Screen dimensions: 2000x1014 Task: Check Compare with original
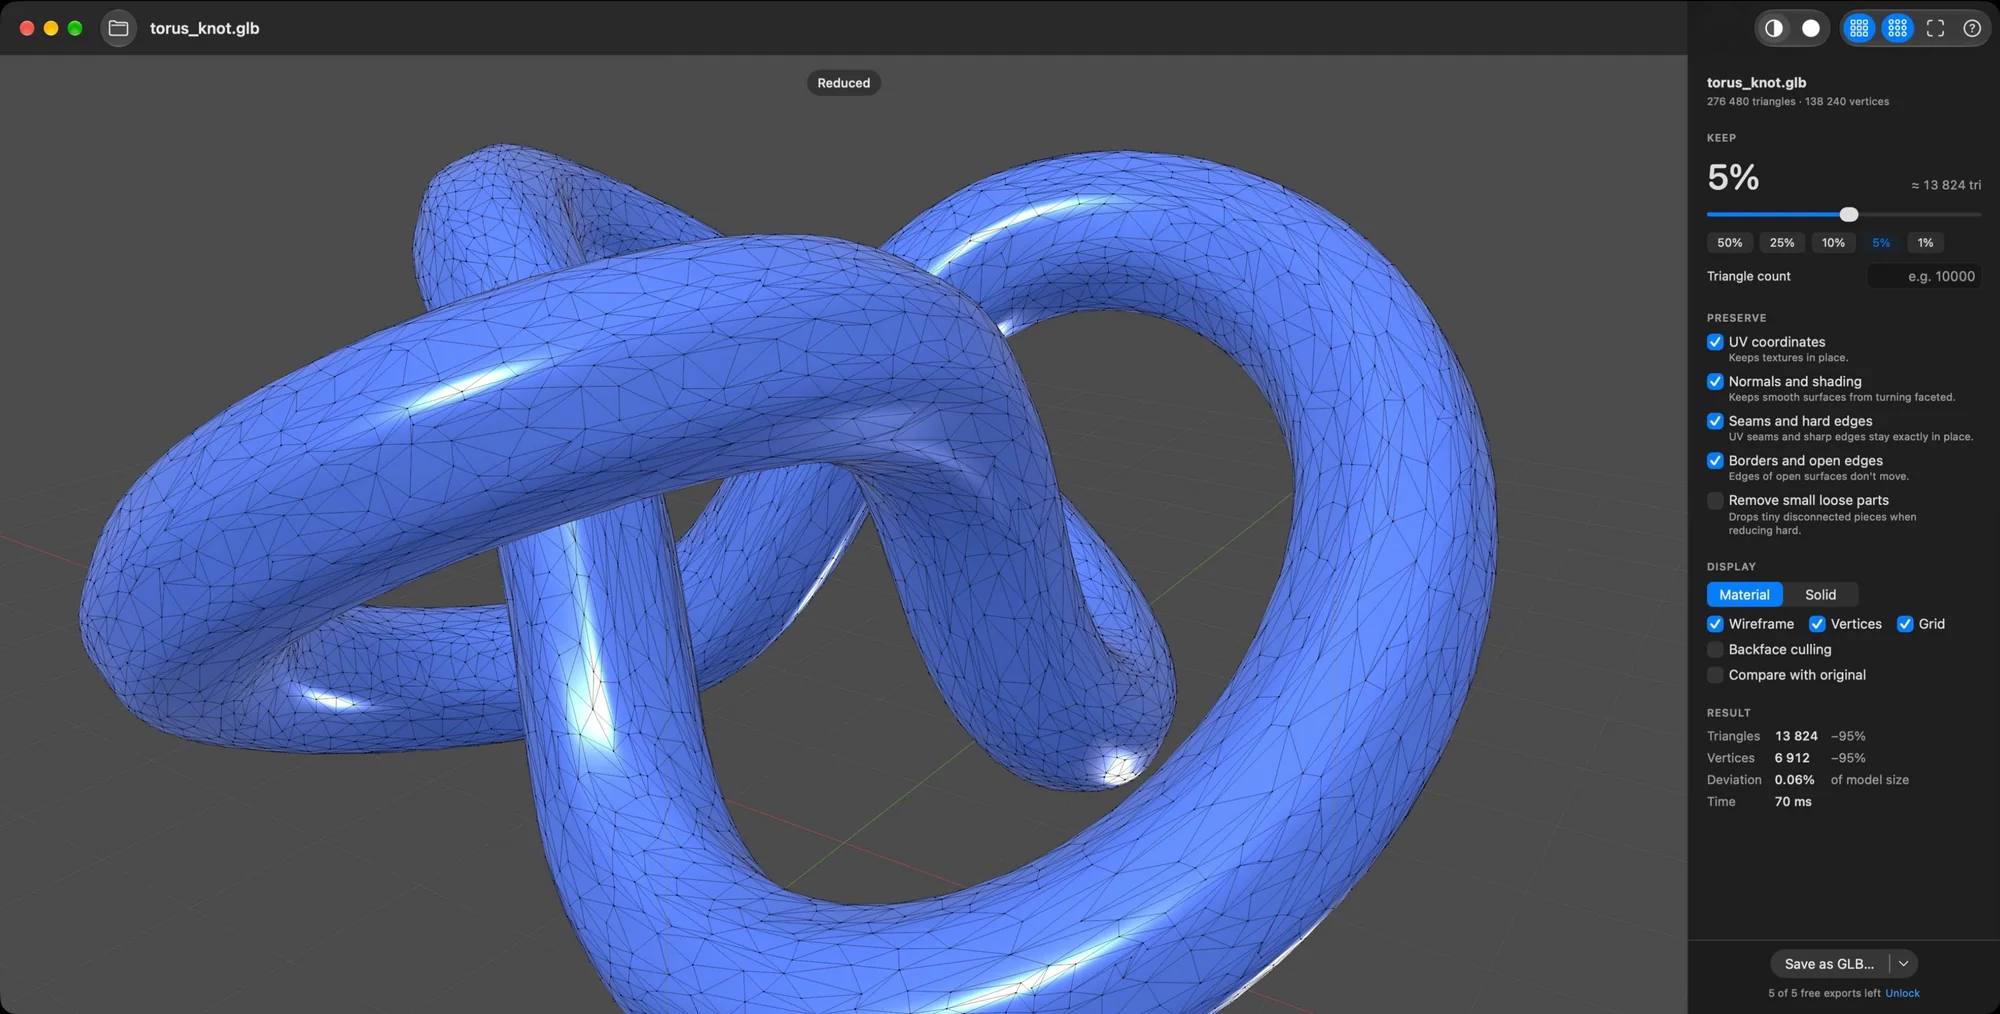[1715, 675]
